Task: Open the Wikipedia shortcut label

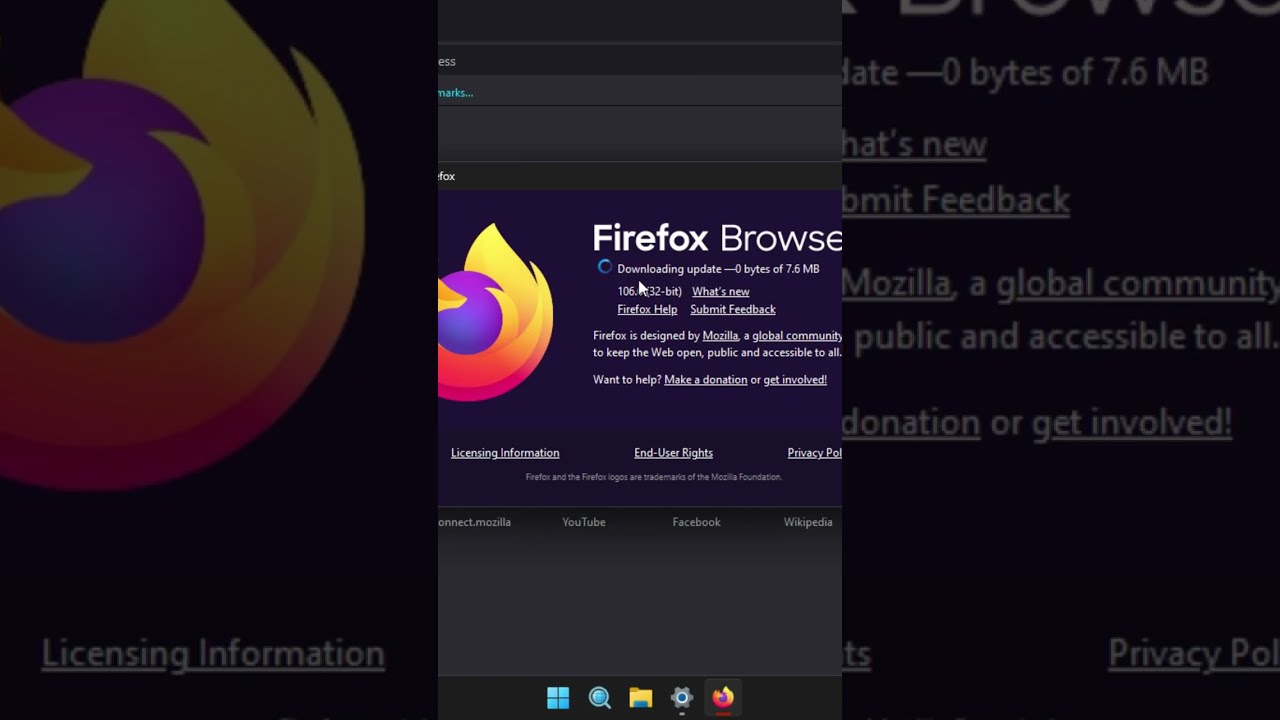Action: pyautogui.click(x=808, y=522)
